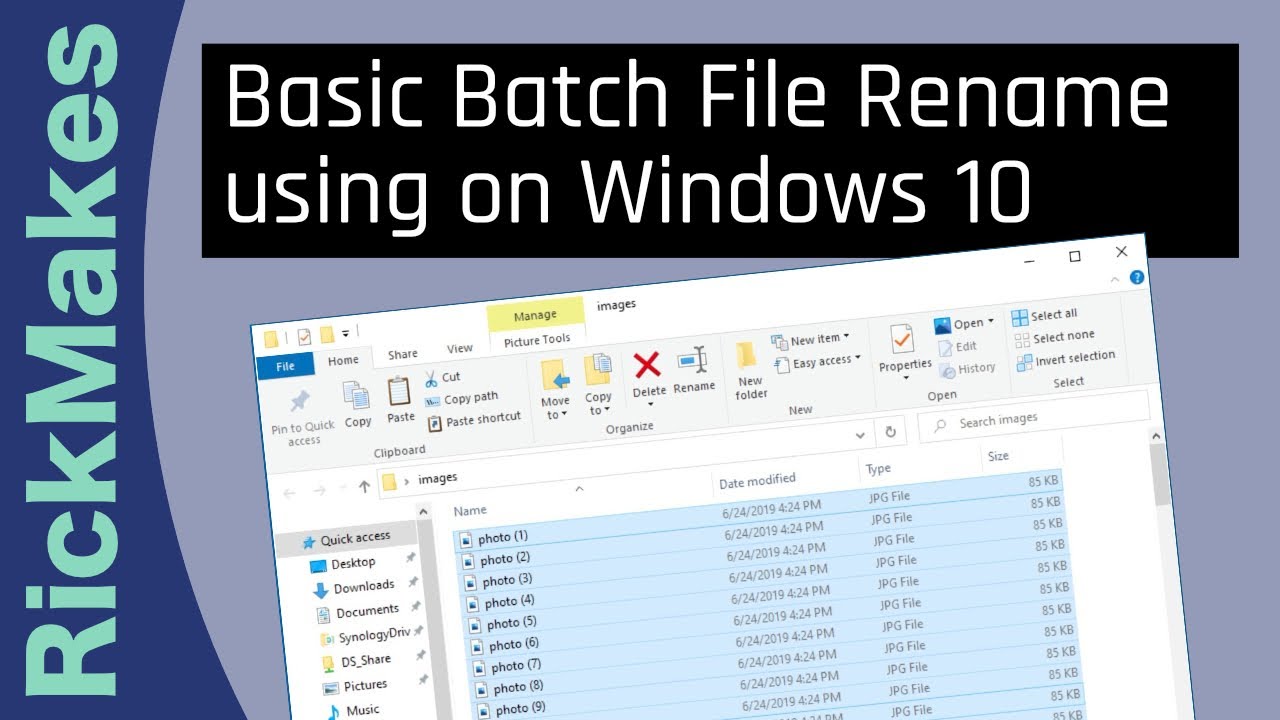Image resolution: width=1280 pixels, height=720 pixels.
Task: Switch to the View tab
Action: 460,348
